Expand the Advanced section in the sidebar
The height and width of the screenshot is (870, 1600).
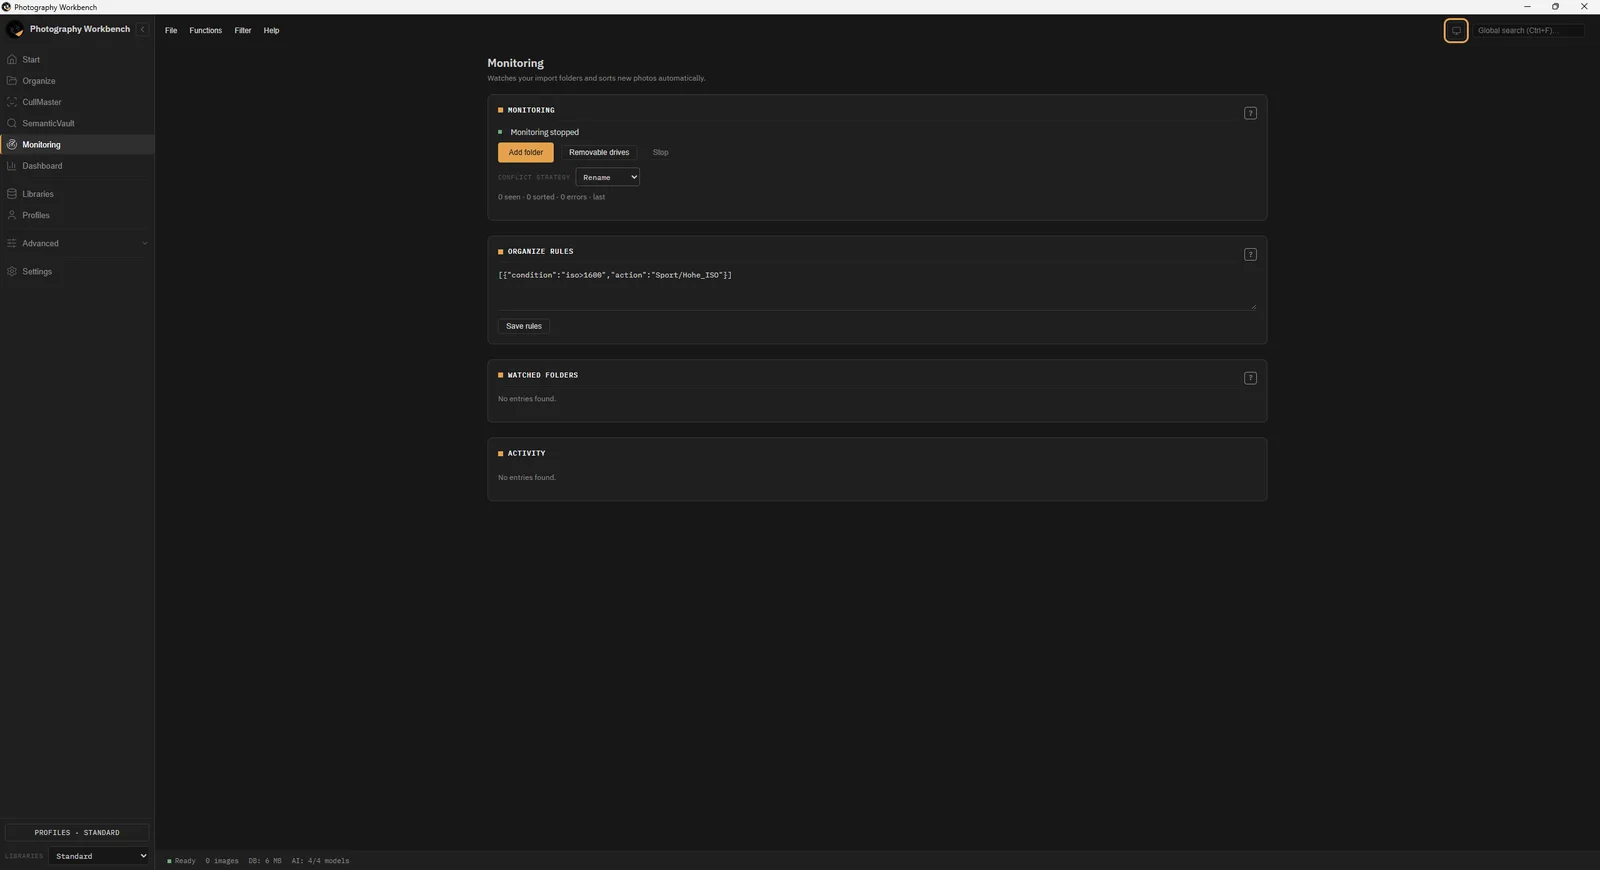tap(77, 244)
